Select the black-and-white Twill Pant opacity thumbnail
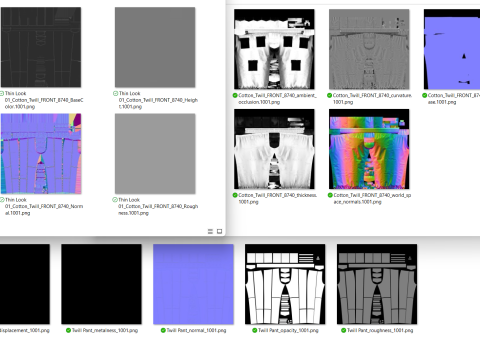The image size is (480, 360). (x=285, y=284)
